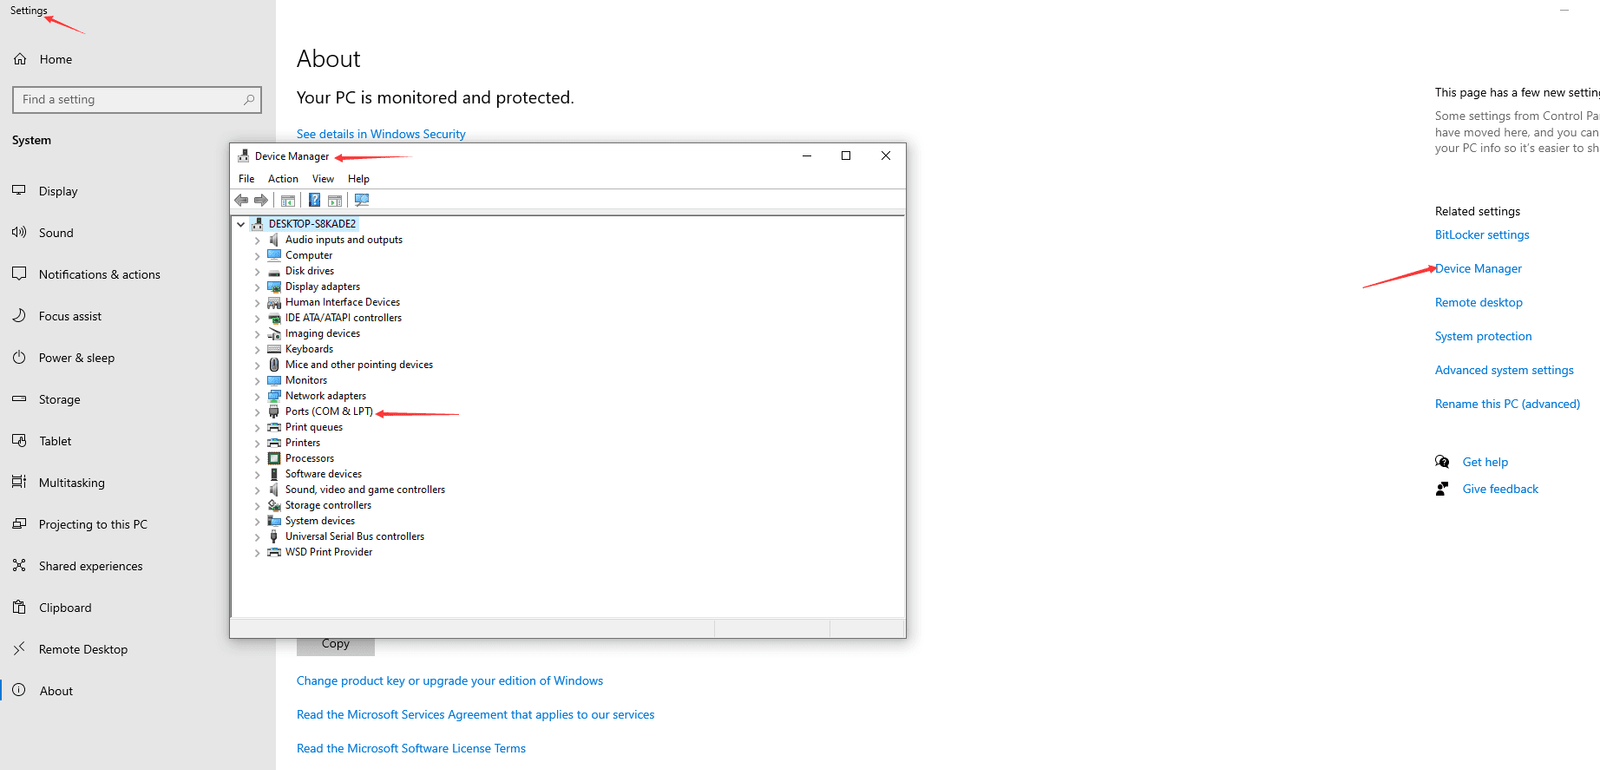
Task: Open BitLocker settings link
Action: click(x=1482, y=235)
